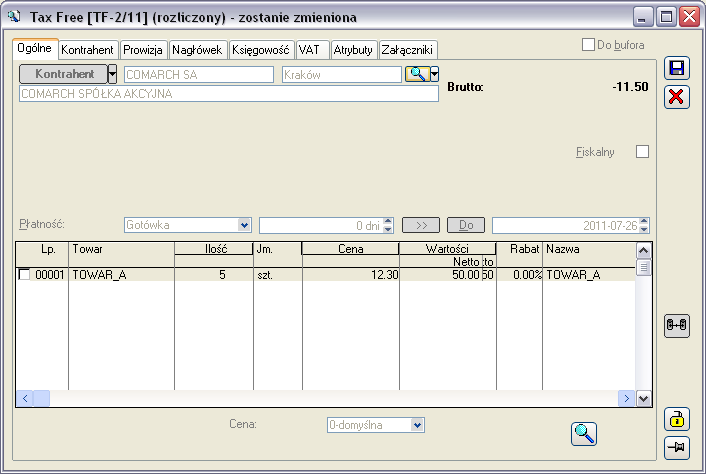This screenshot has width=706, height=474.
Task: Select the quantity 5 cell
Action: tap(214, 275)
